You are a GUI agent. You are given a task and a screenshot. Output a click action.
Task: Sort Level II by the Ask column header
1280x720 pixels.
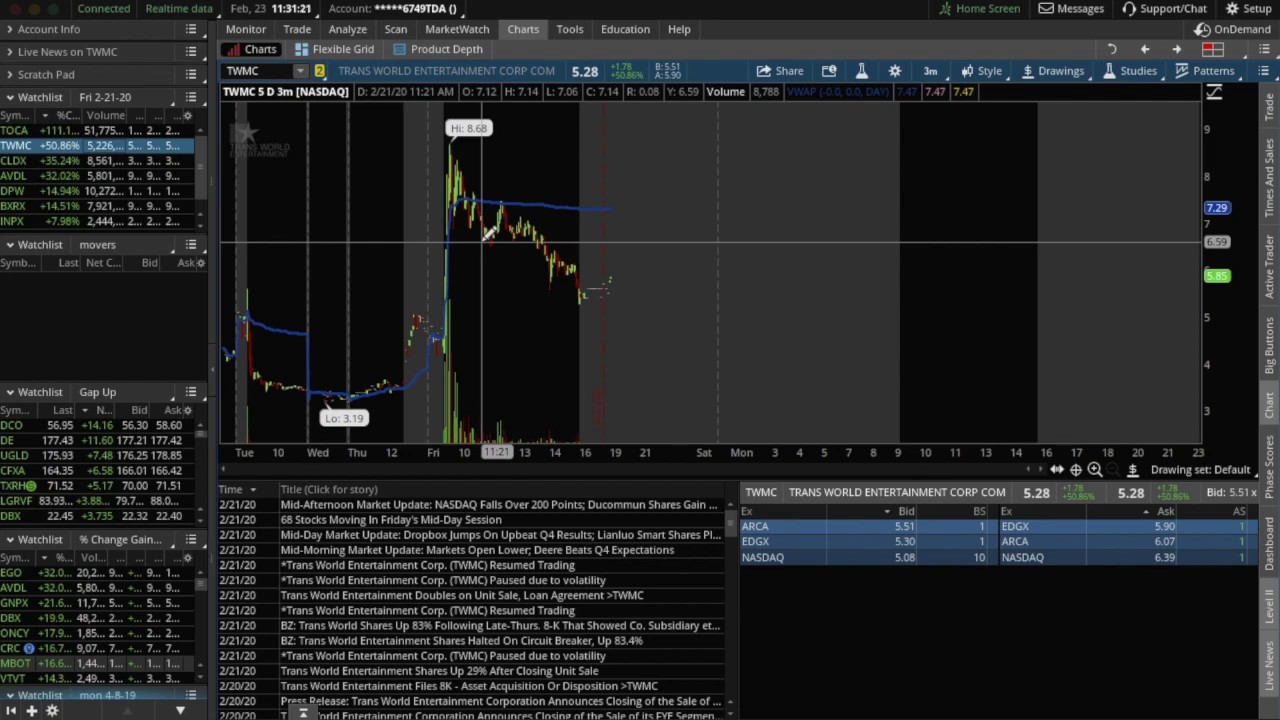(1165, 511)
